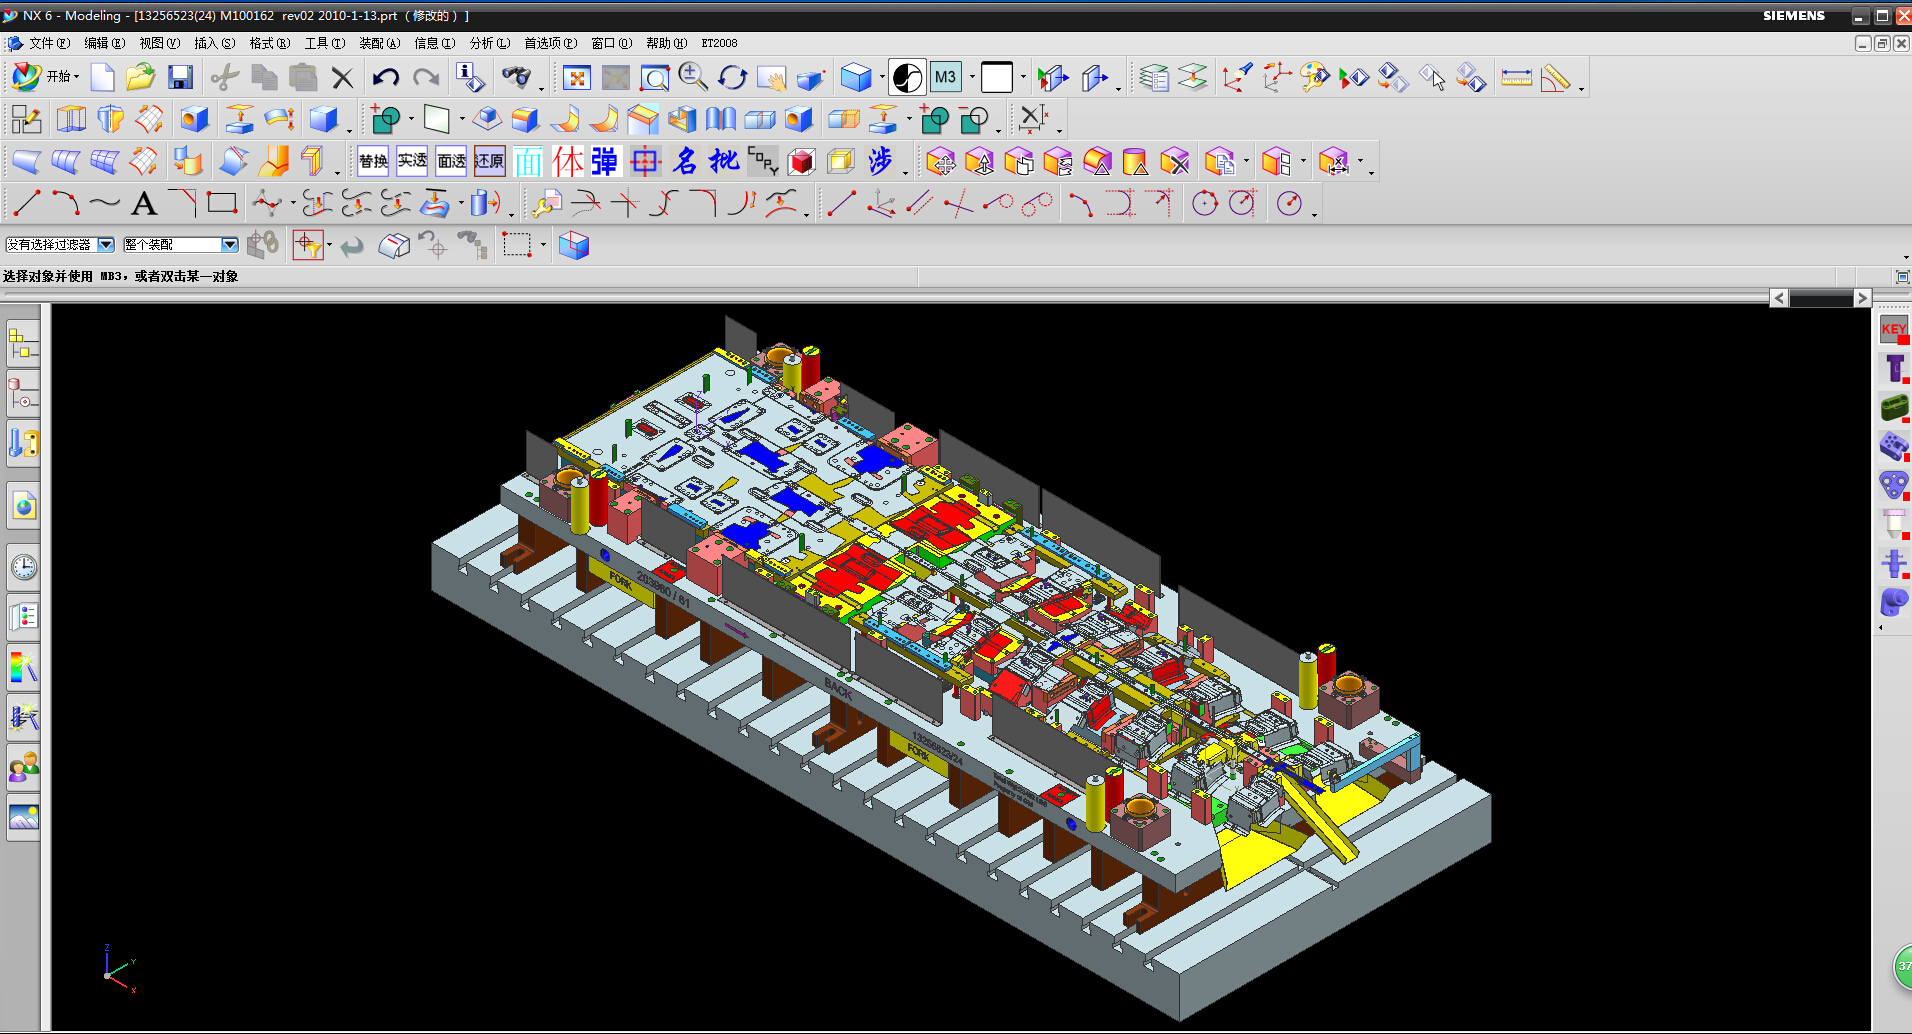This screenshot has width=1912, height=1034.
Task: Click the WCS orient axes icon
Action: 1237,77
